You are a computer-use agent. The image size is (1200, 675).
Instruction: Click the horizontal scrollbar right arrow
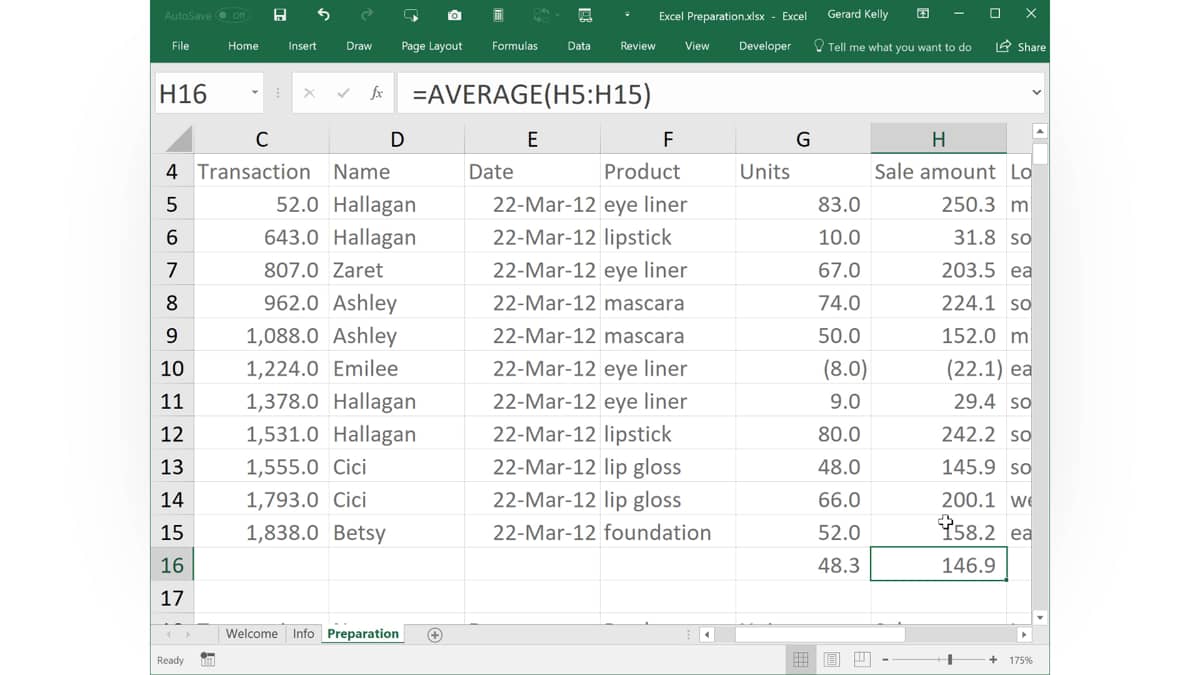(1024, 635)
